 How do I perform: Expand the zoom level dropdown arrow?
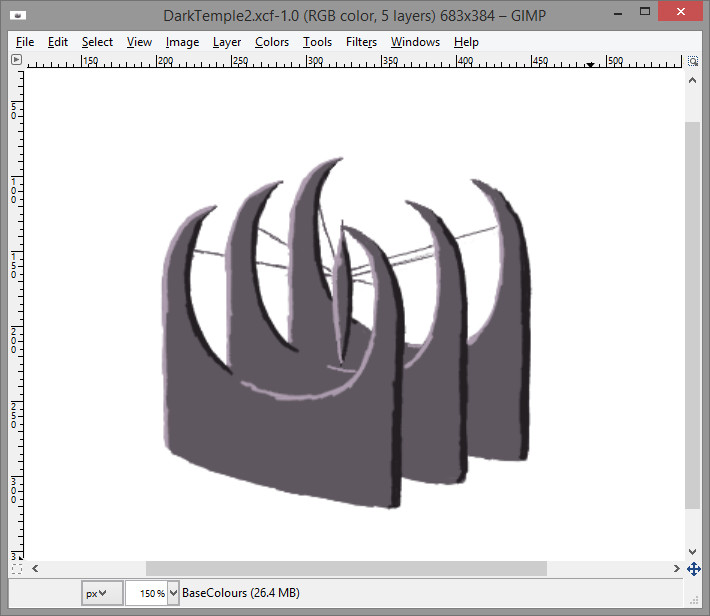(173, 593)
